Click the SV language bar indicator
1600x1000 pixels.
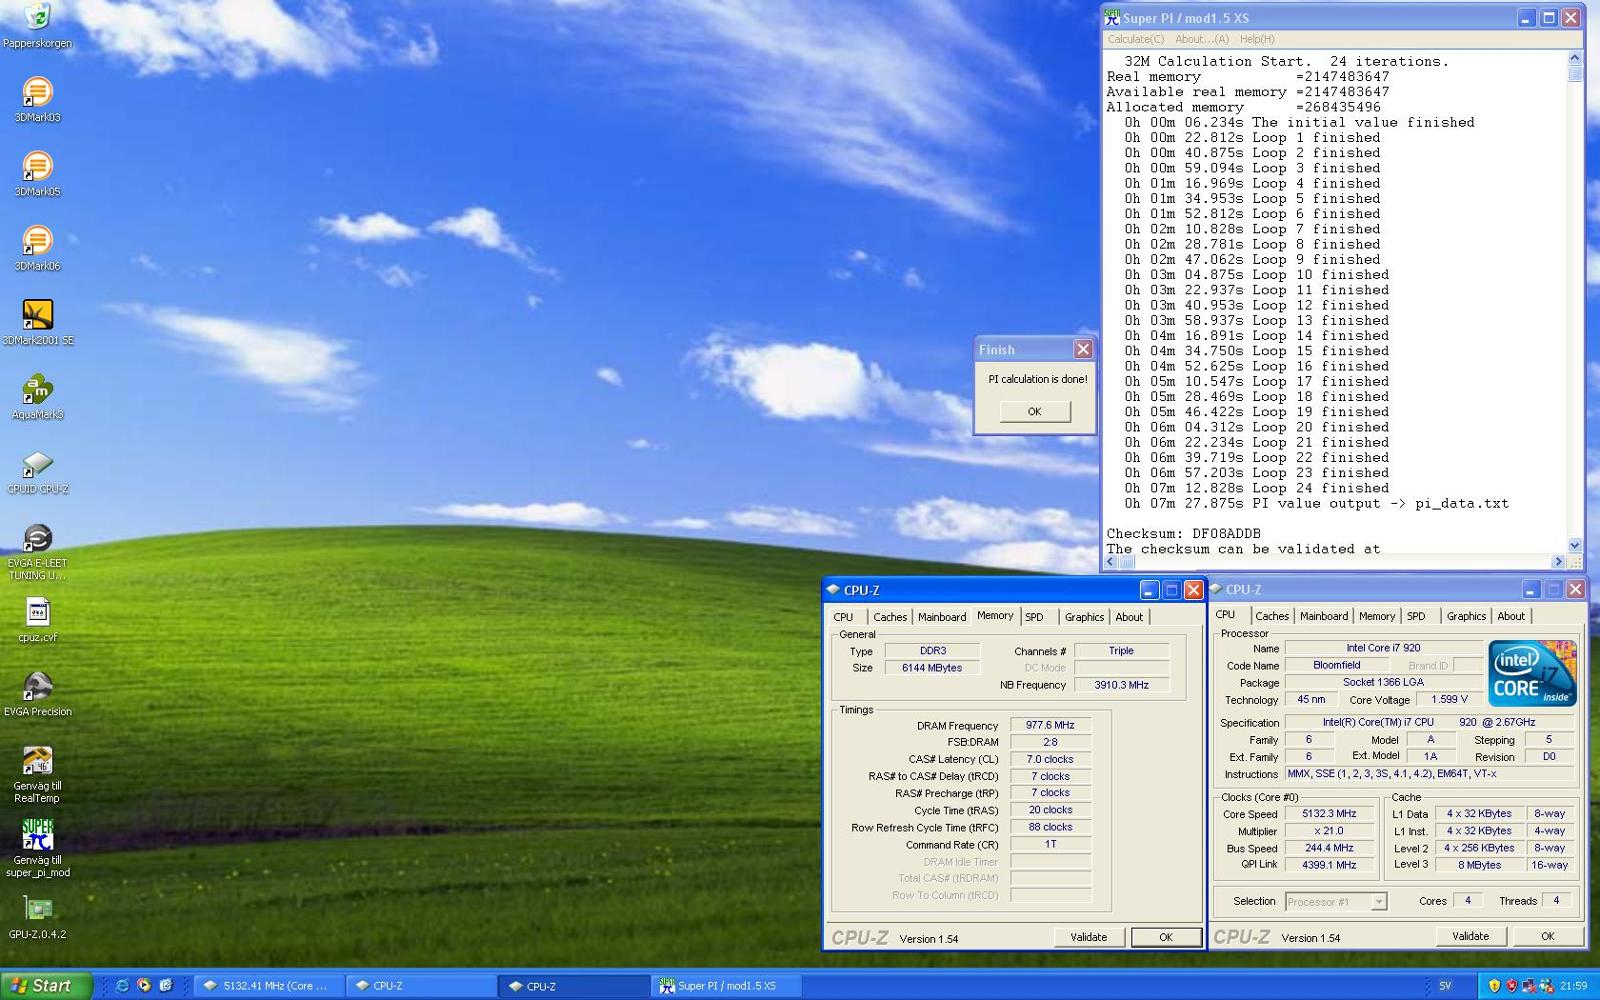pyautogui.click(x=1445, y=986)
